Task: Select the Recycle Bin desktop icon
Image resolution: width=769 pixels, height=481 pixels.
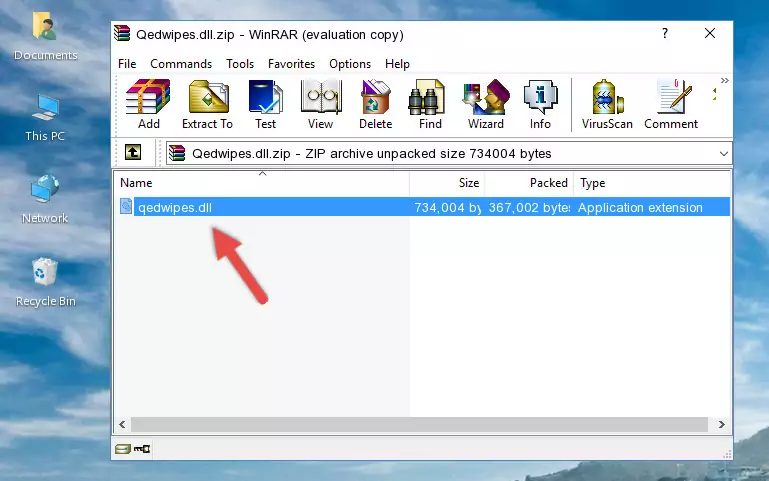Action: pos(46,282)
